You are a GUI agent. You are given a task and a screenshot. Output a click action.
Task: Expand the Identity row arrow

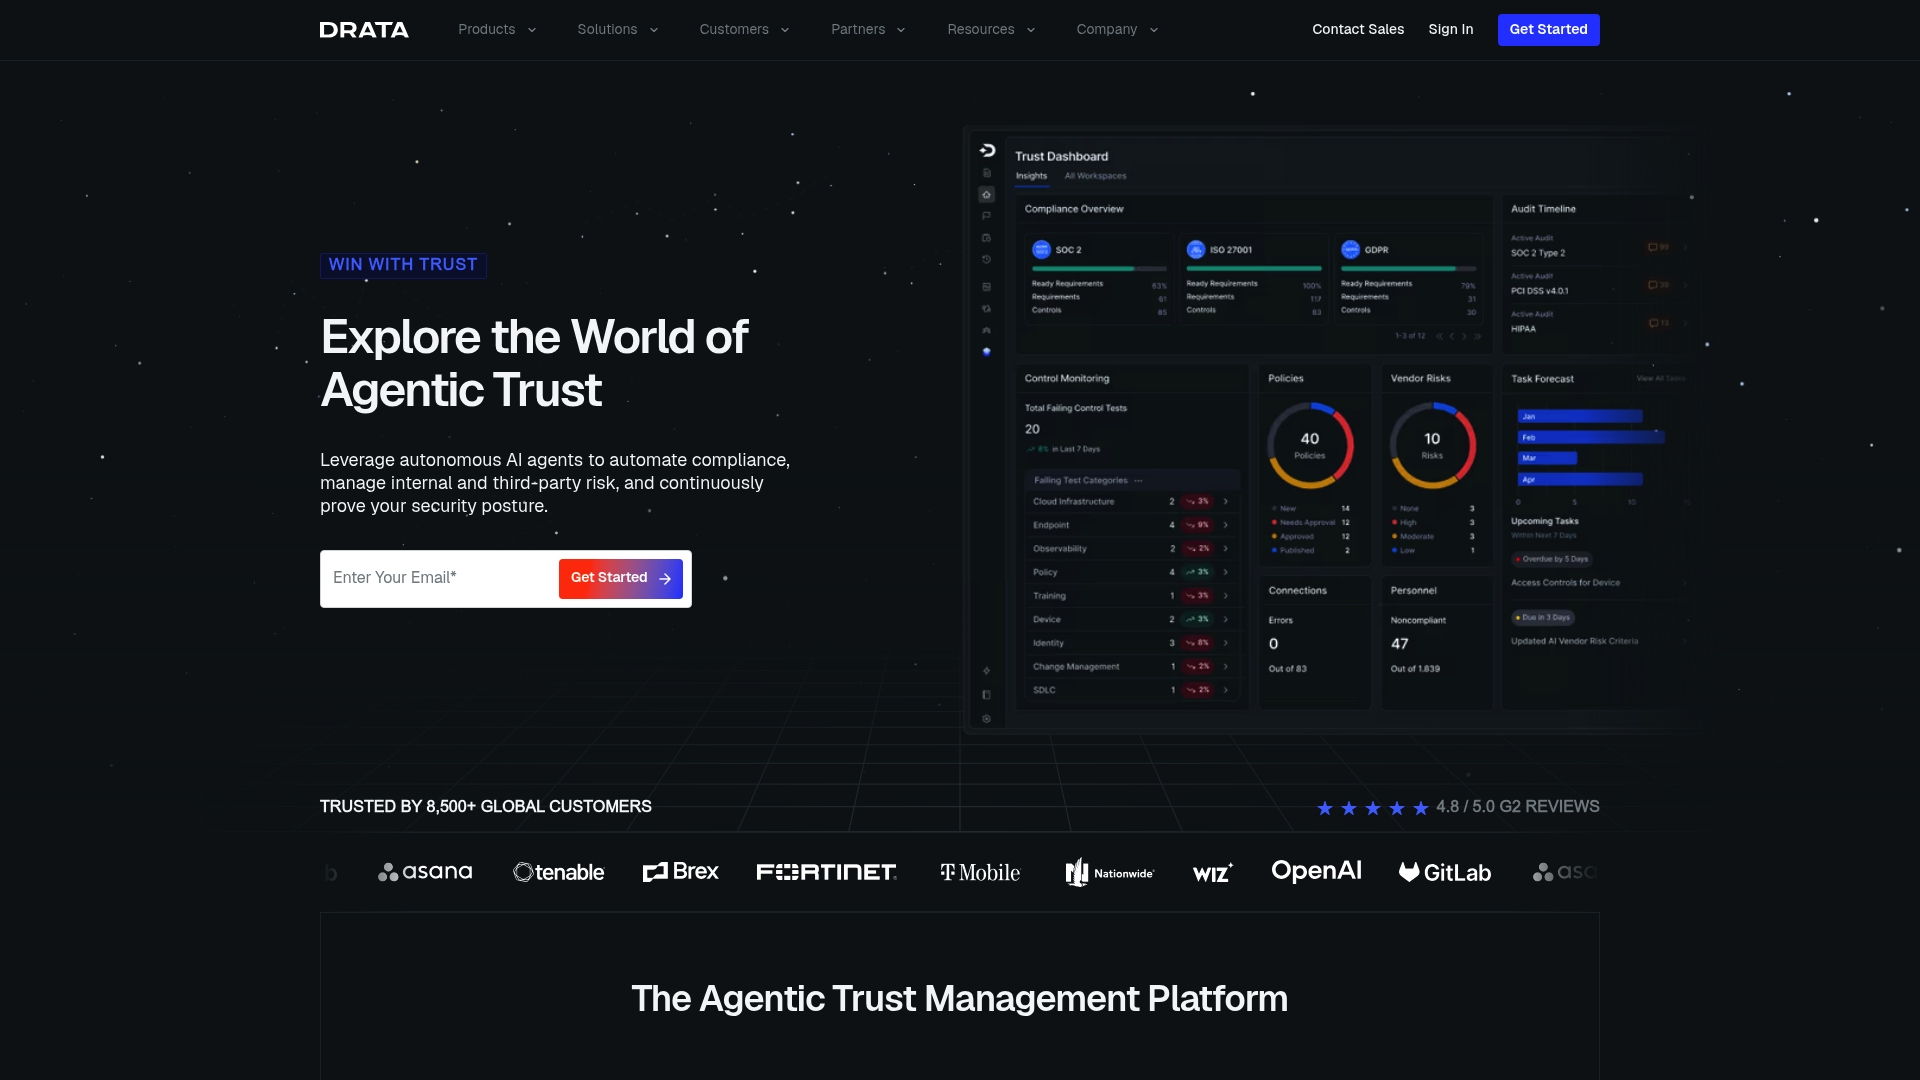(x=1225, y=643)
